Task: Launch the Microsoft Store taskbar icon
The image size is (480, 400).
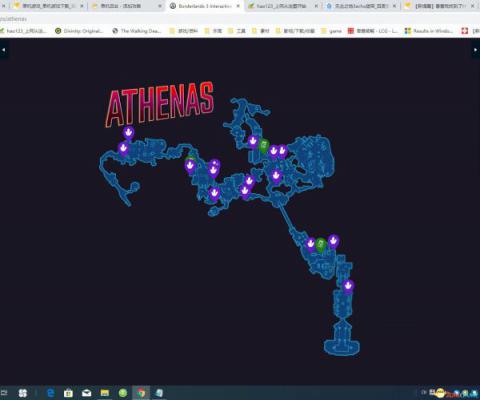Action: coord(68,393)
